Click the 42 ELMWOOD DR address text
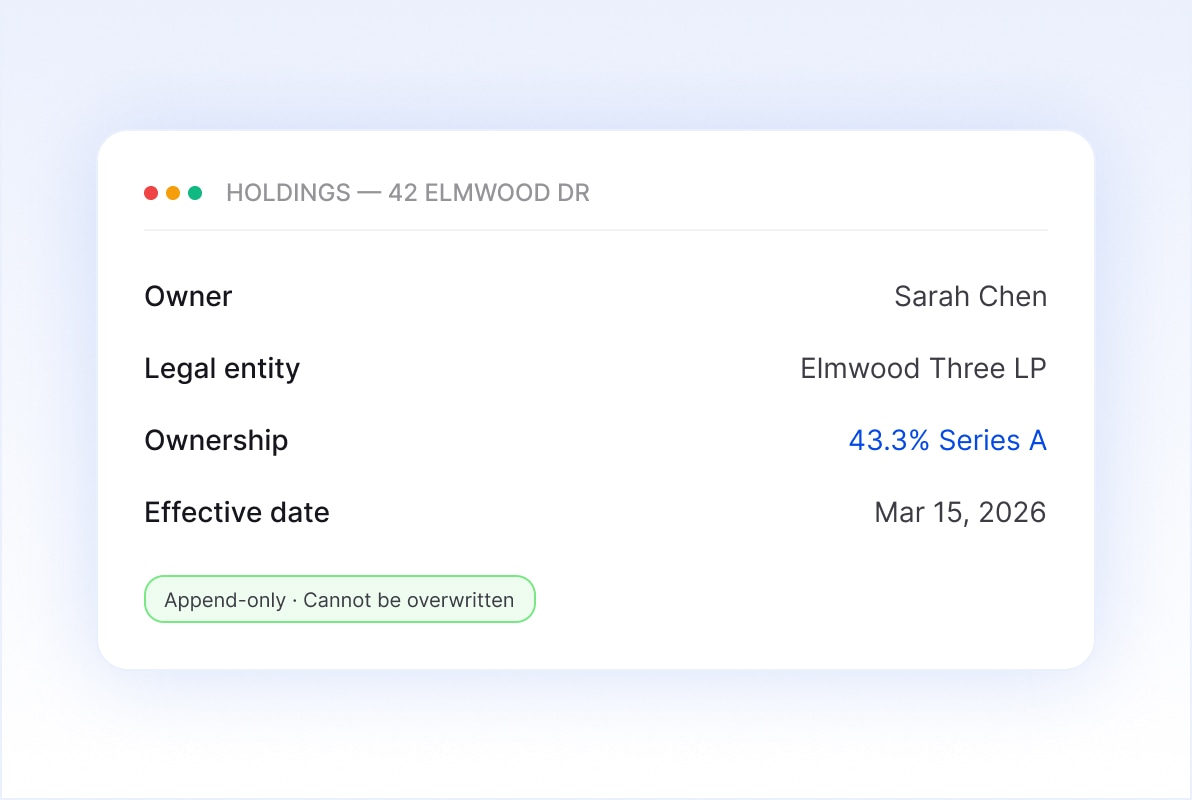1192x800 pixels. [488, 193]
